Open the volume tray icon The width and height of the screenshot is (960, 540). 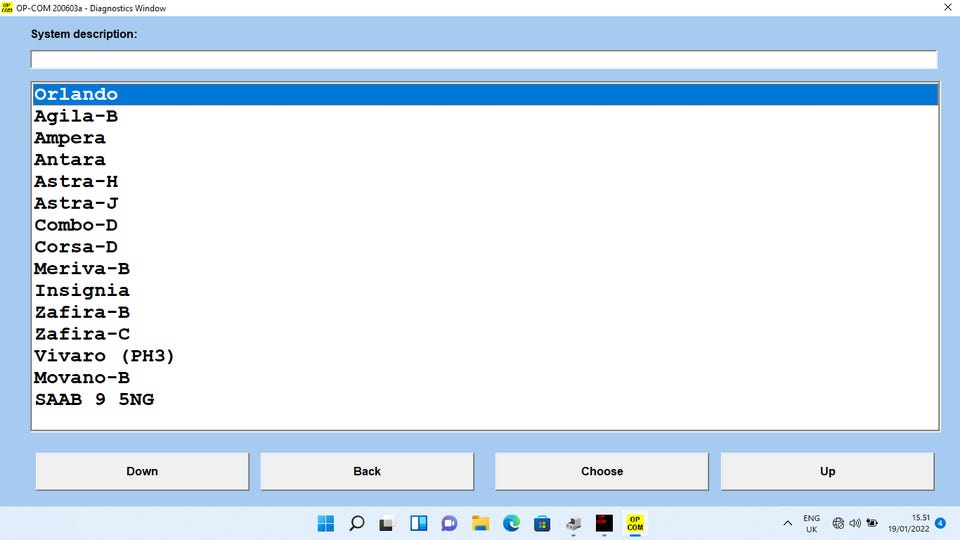[x=855, y=523]
